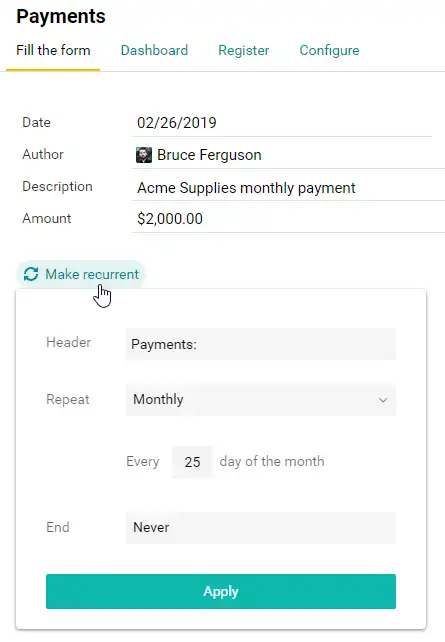Click the Header input containing Payments:
Viewport: 445px width, 642px height.
point(261,344)
